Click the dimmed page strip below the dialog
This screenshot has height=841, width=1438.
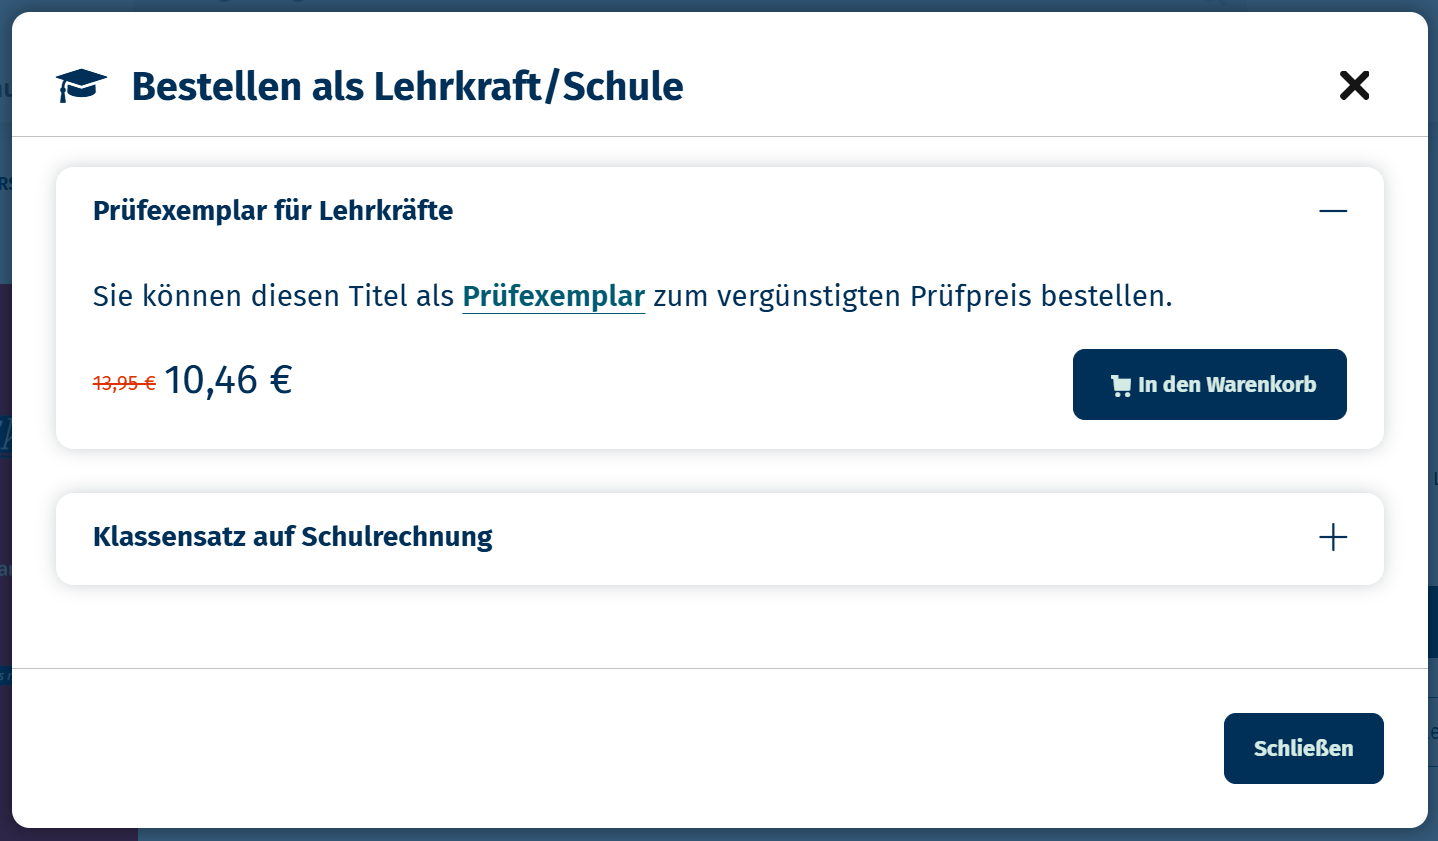click(x=700, y=835)
